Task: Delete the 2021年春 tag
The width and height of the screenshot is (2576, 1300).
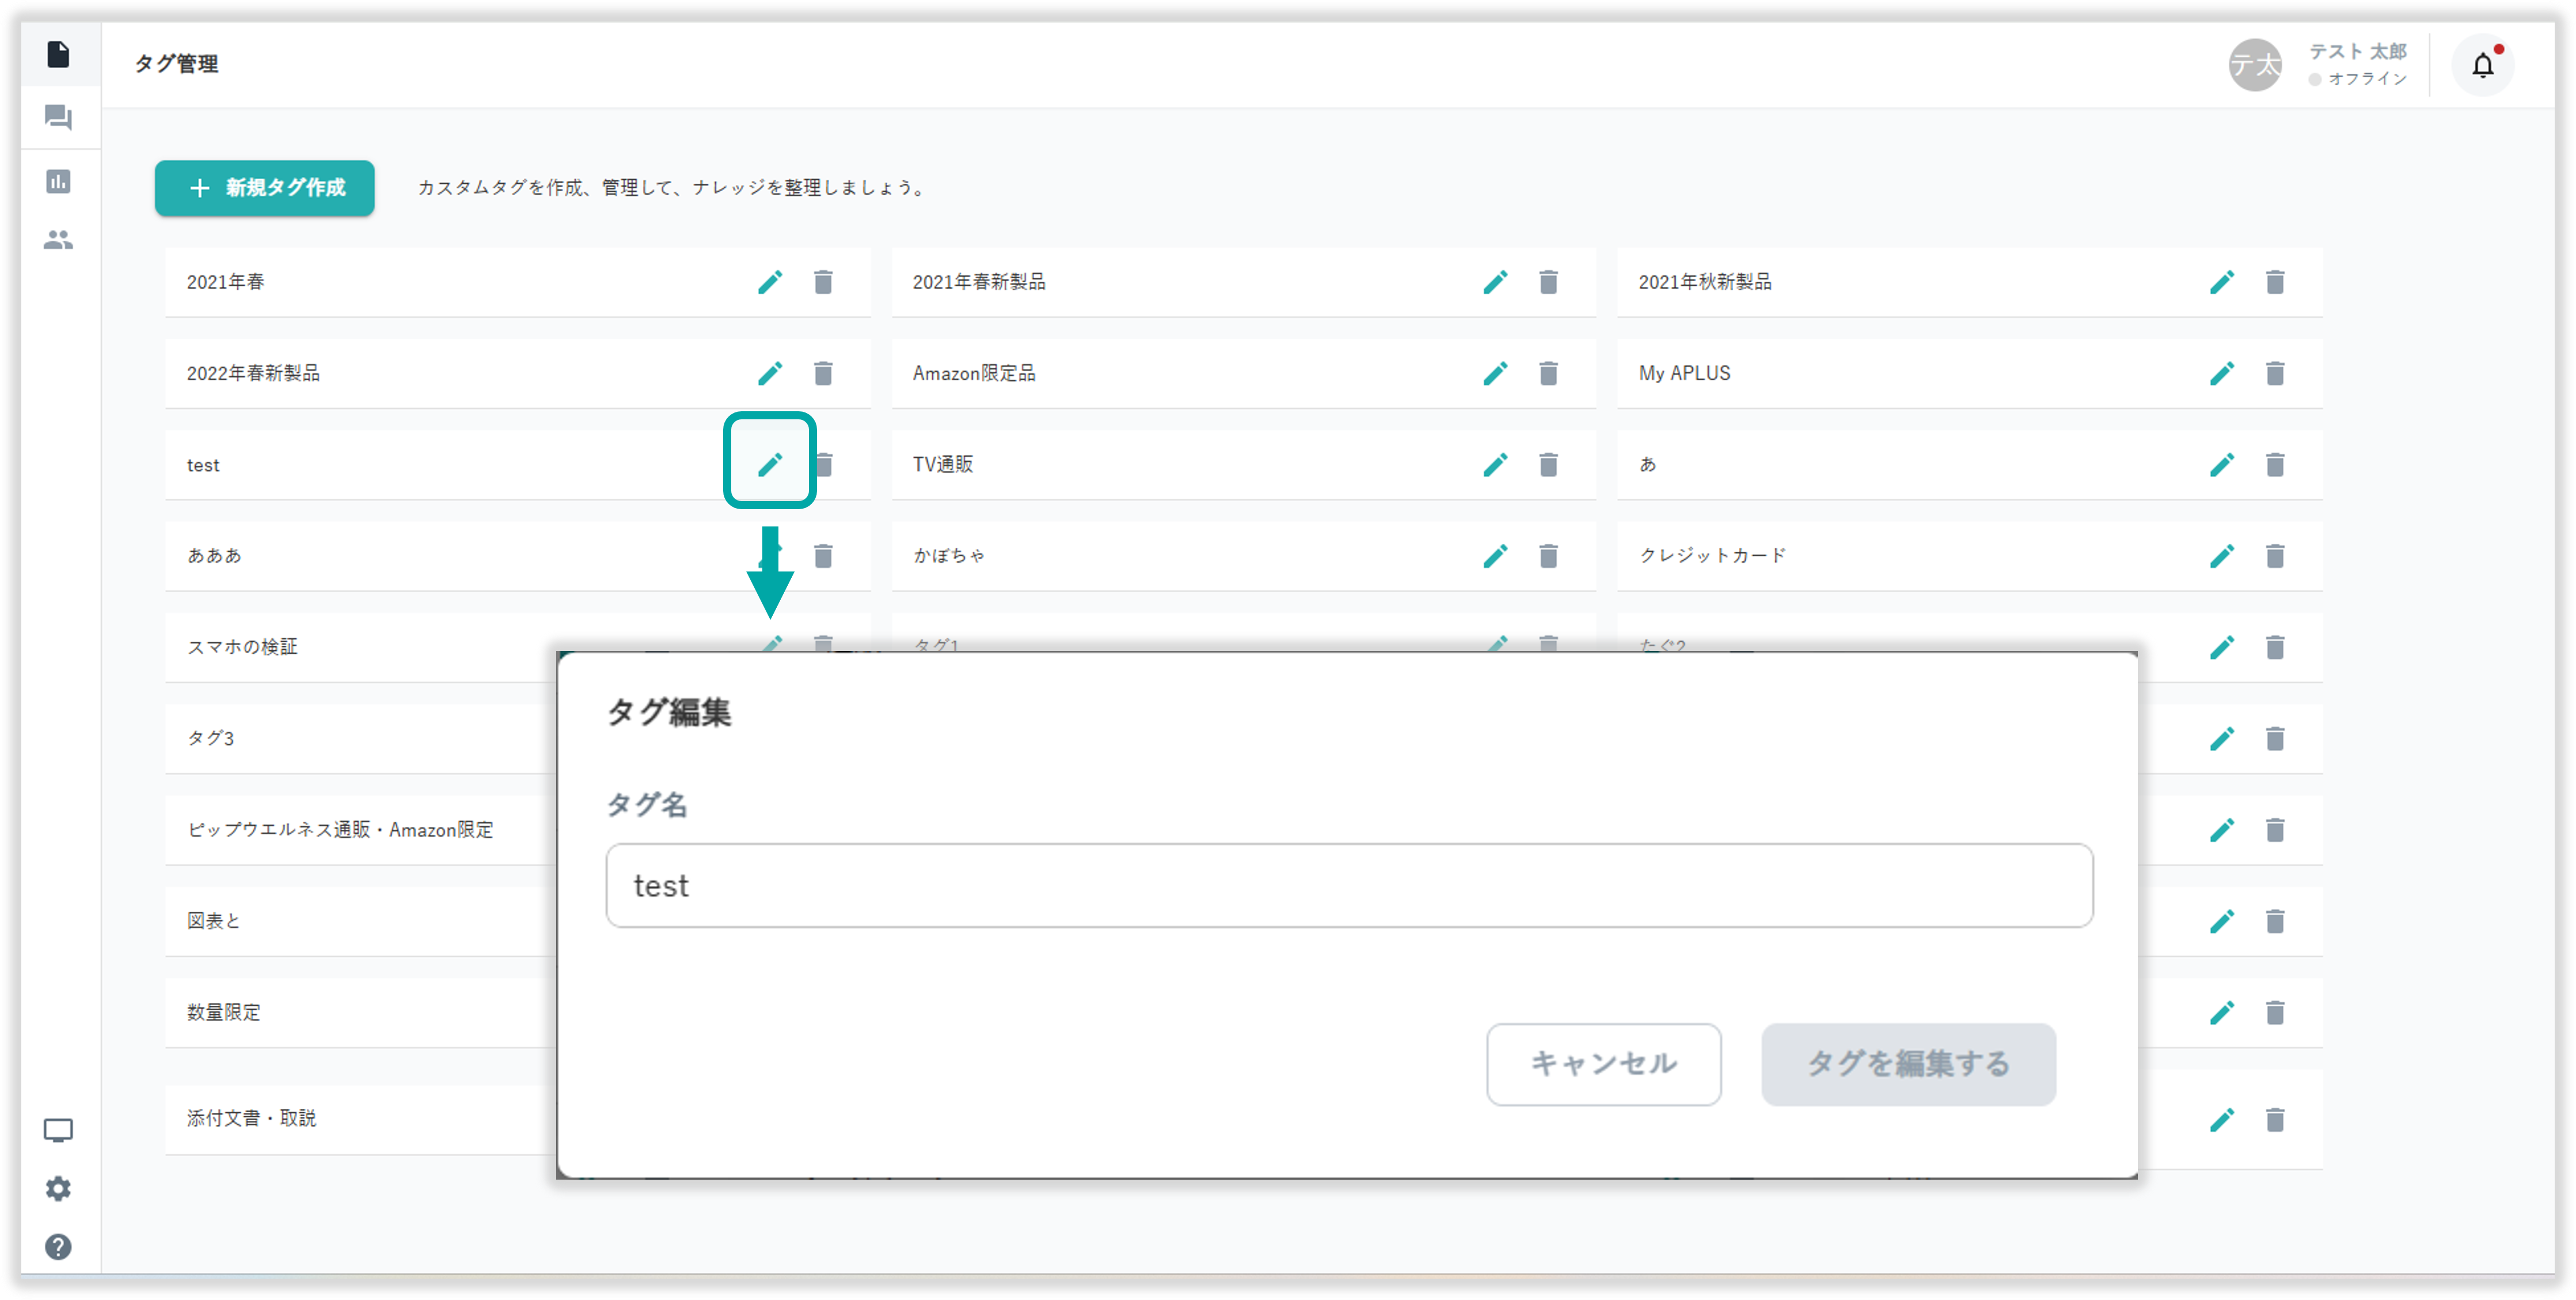Action: click(x=823, y=282)
